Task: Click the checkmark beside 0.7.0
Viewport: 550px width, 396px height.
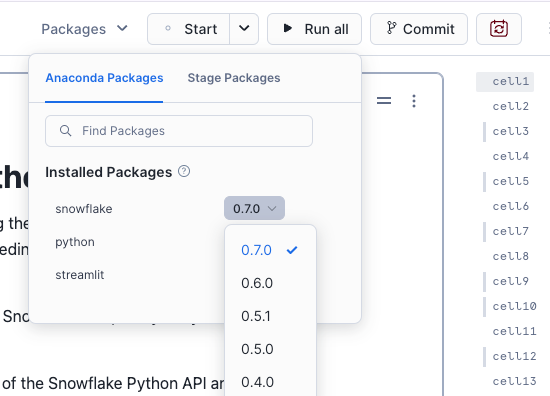Action: point(292,250)
